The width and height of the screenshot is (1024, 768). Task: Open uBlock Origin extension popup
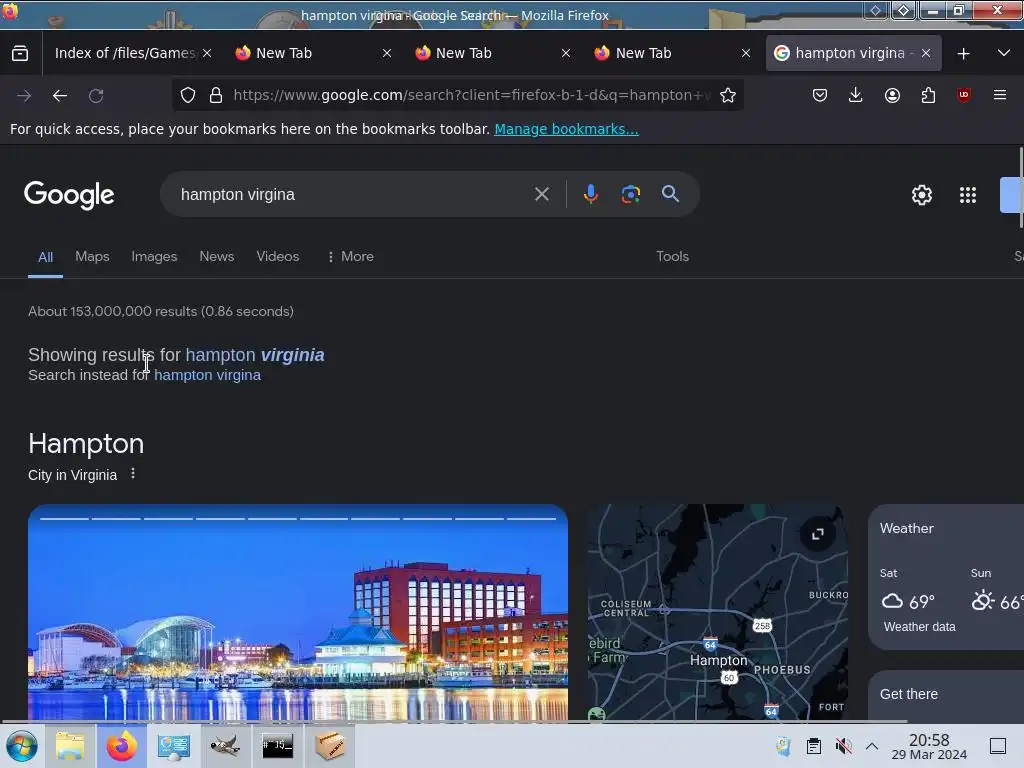click(964, 95)
